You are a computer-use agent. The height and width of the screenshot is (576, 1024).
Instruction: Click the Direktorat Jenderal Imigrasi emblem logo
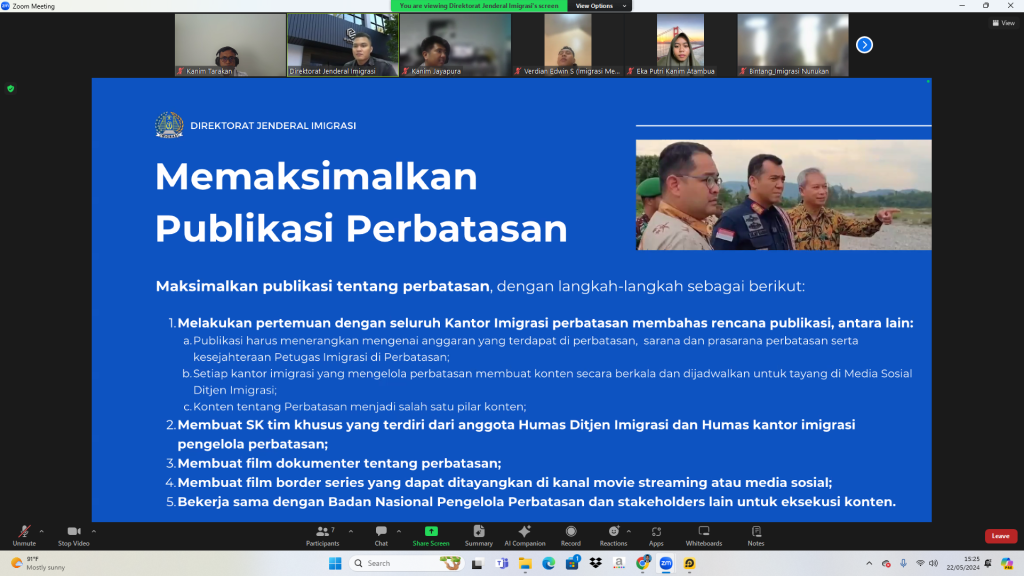pyautogui.click(x=169, y=125)
